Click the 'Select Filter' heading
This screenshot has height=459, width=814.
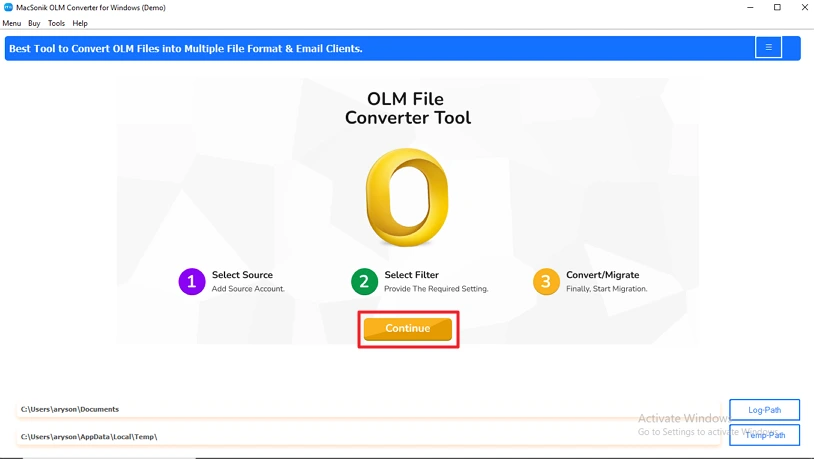(411, 275)
